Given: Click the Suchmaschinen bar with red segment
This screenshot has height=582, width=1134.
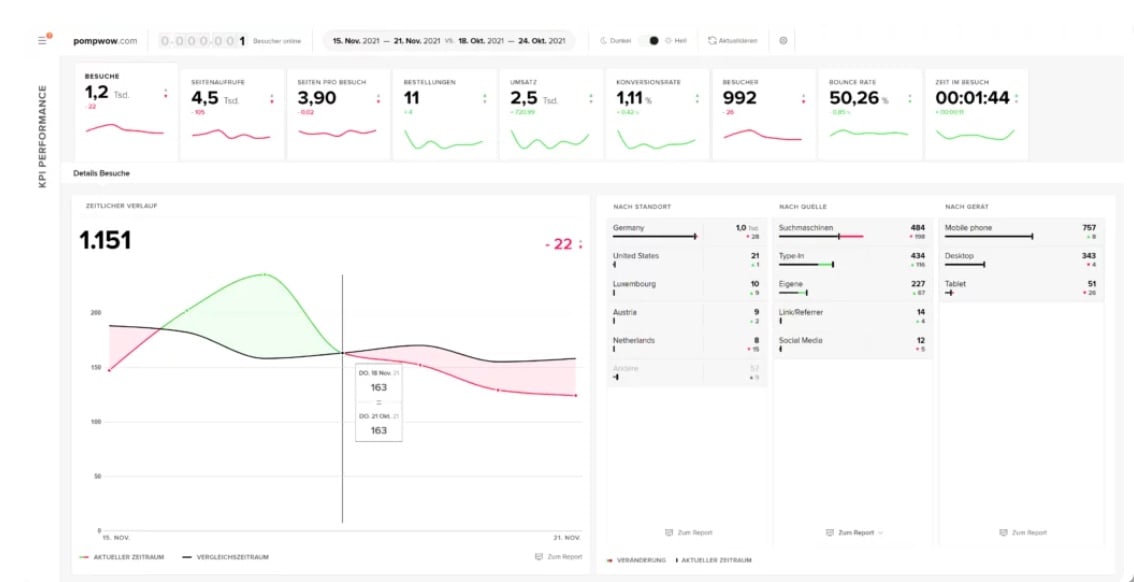Looking at the screenshot, I should (x=821, y=236).
